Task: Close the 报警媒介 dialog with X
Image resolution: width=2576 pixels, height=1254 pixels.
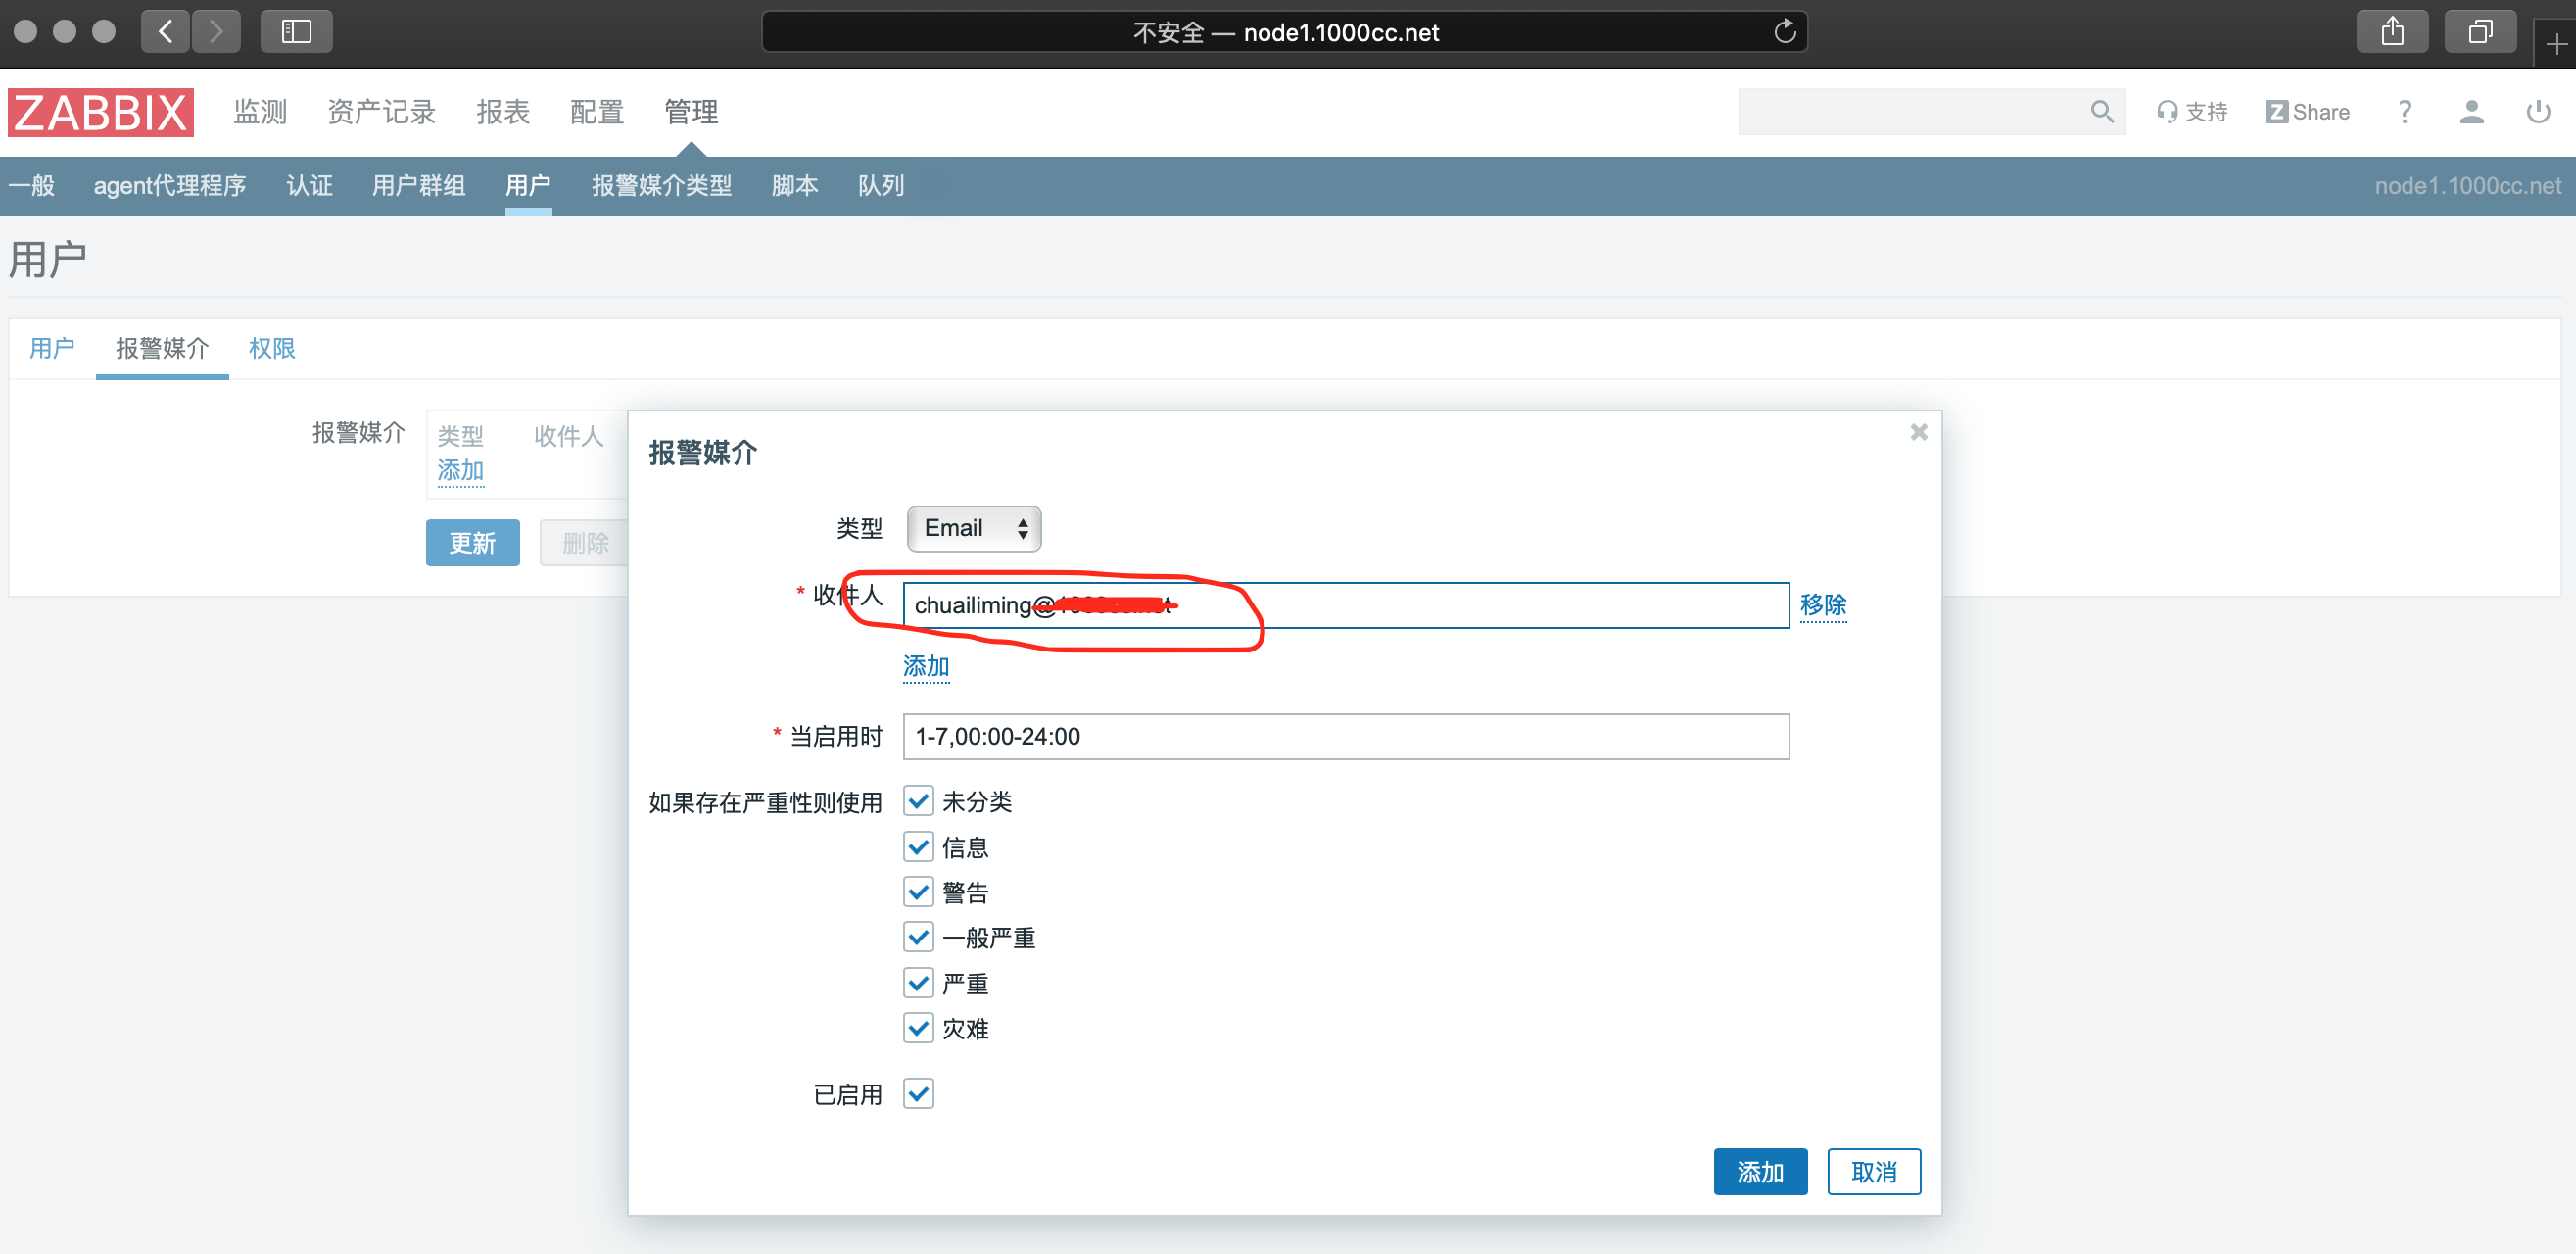Action: pos(1918,432)
